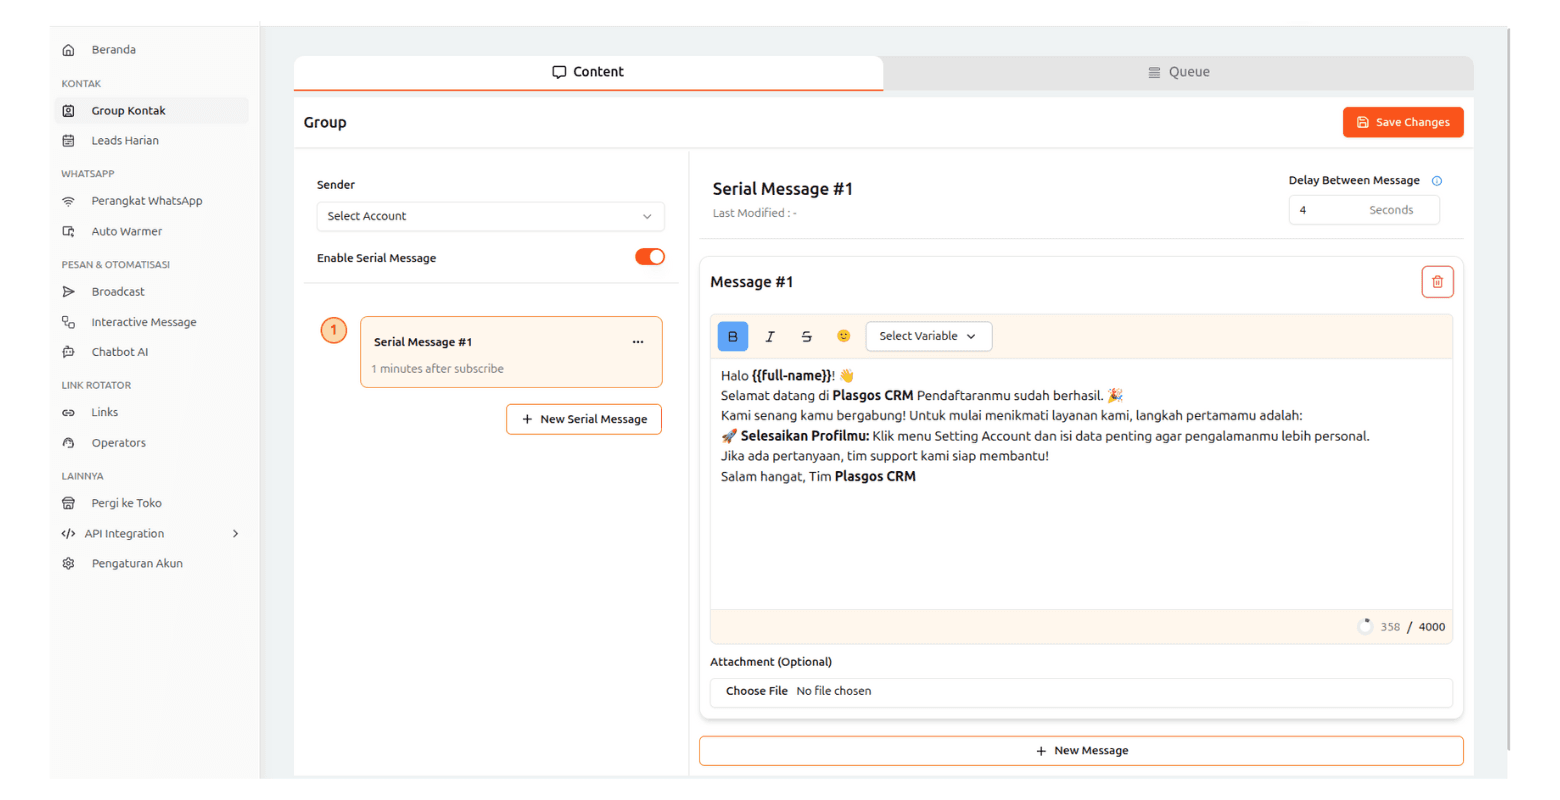
Task: Click the New Serial Message button
Action: coord(584,420)
